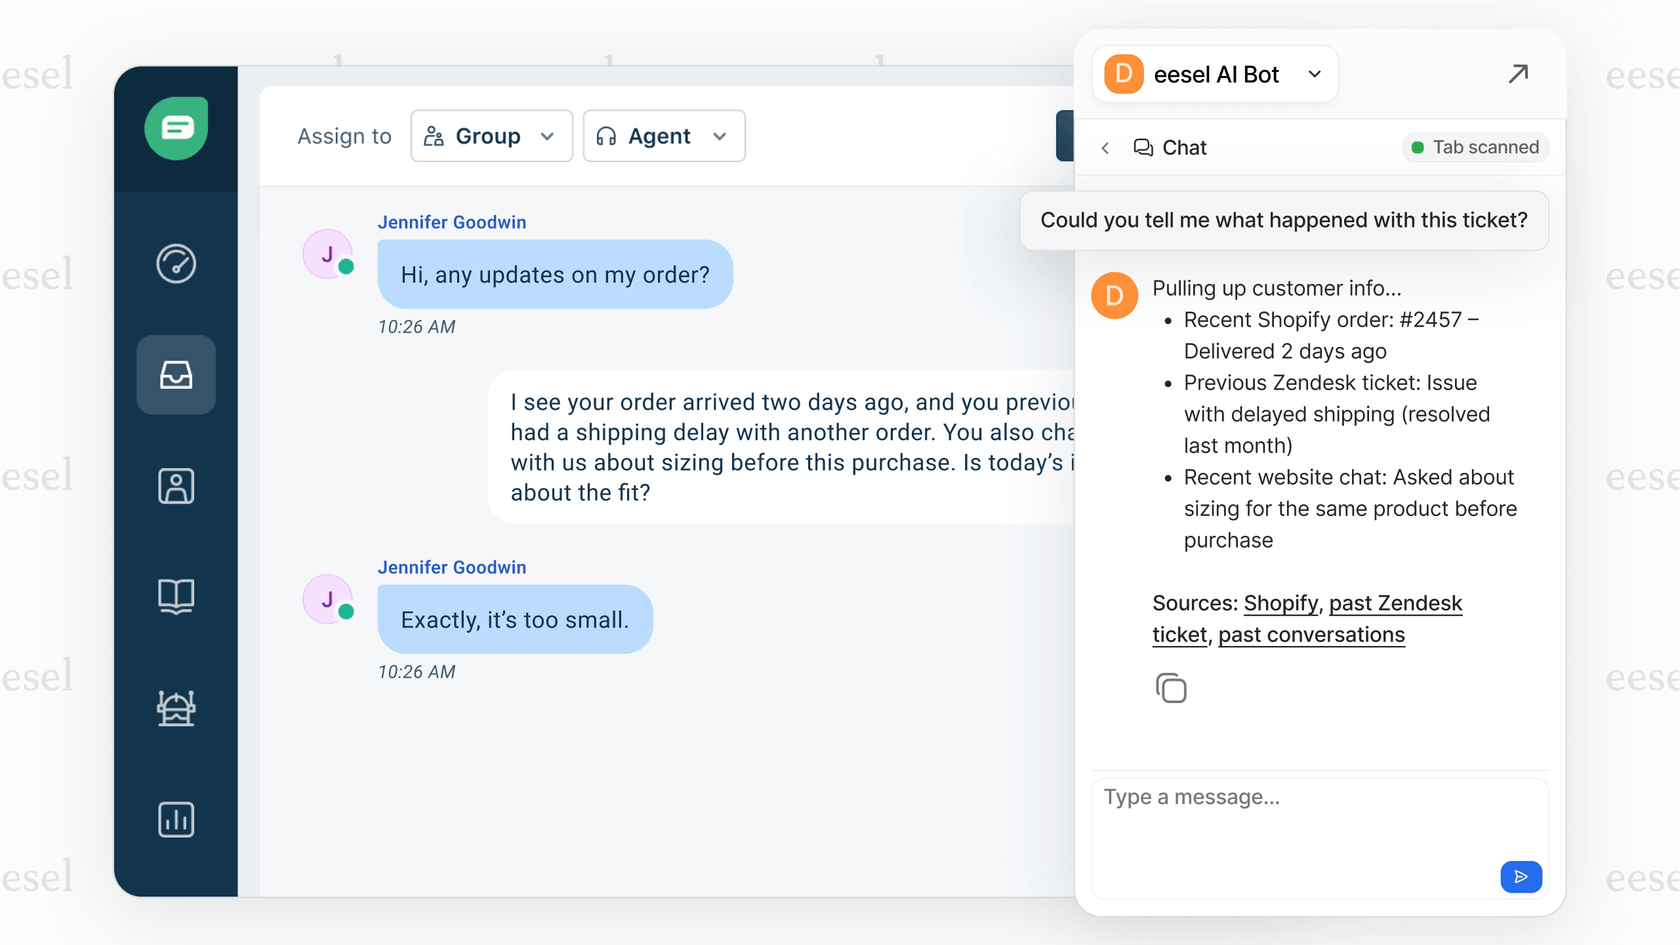Image resolution: width=1680 pixels, height=945 pixels.
Task: Select the inbox icon in the sidebar
Action: [176, 375]
